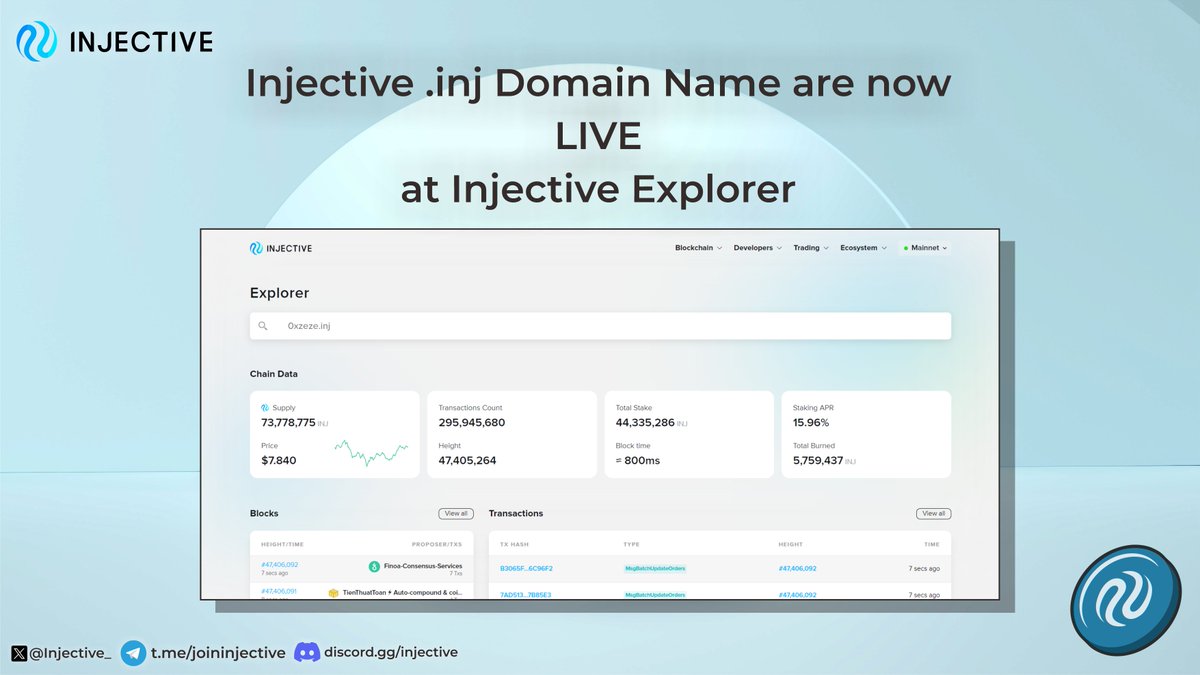Click the Explorer page heading

(280, 293)
